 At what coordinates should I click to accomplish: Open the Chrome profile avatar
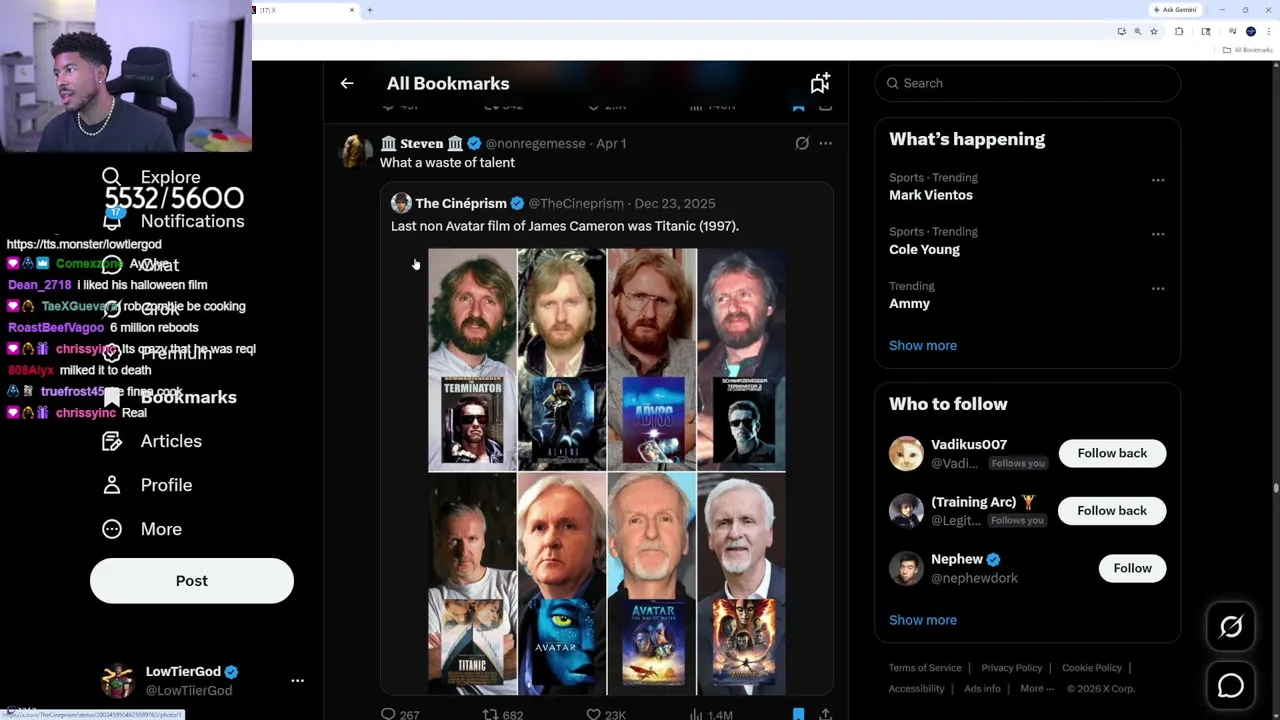coord(1251,32)
